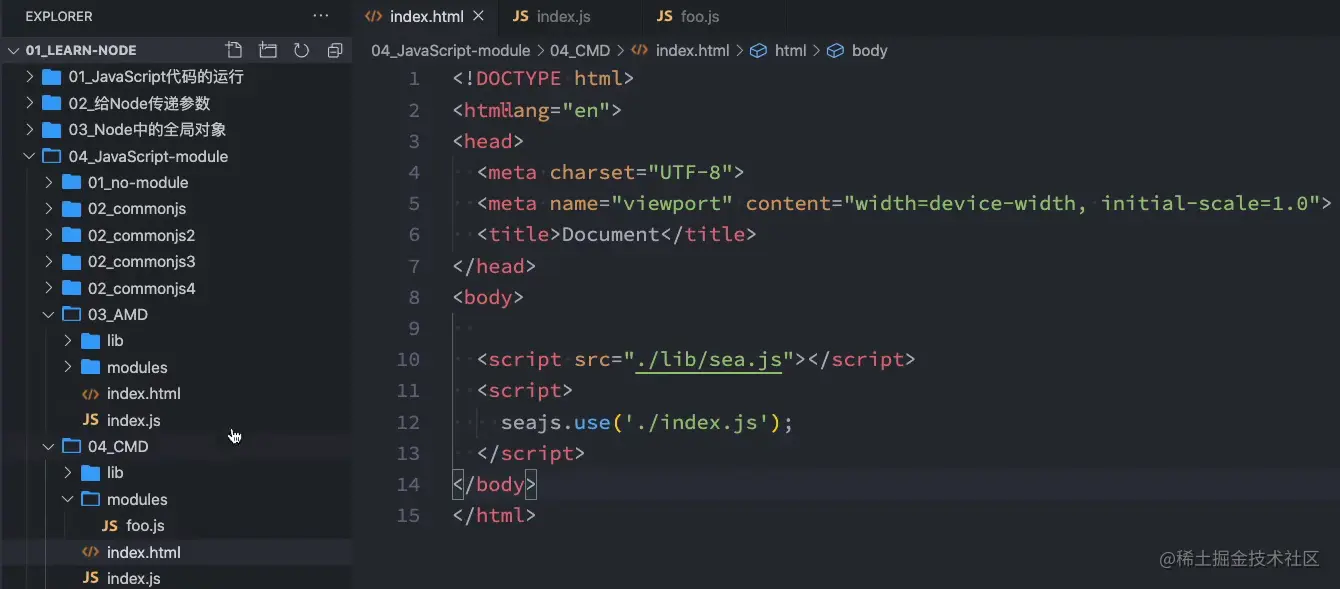Open the Explorer more actions ellipsis menu
Image resolution: width=1340 pixels, height=589 pixels.
click(x=321, y=16)
